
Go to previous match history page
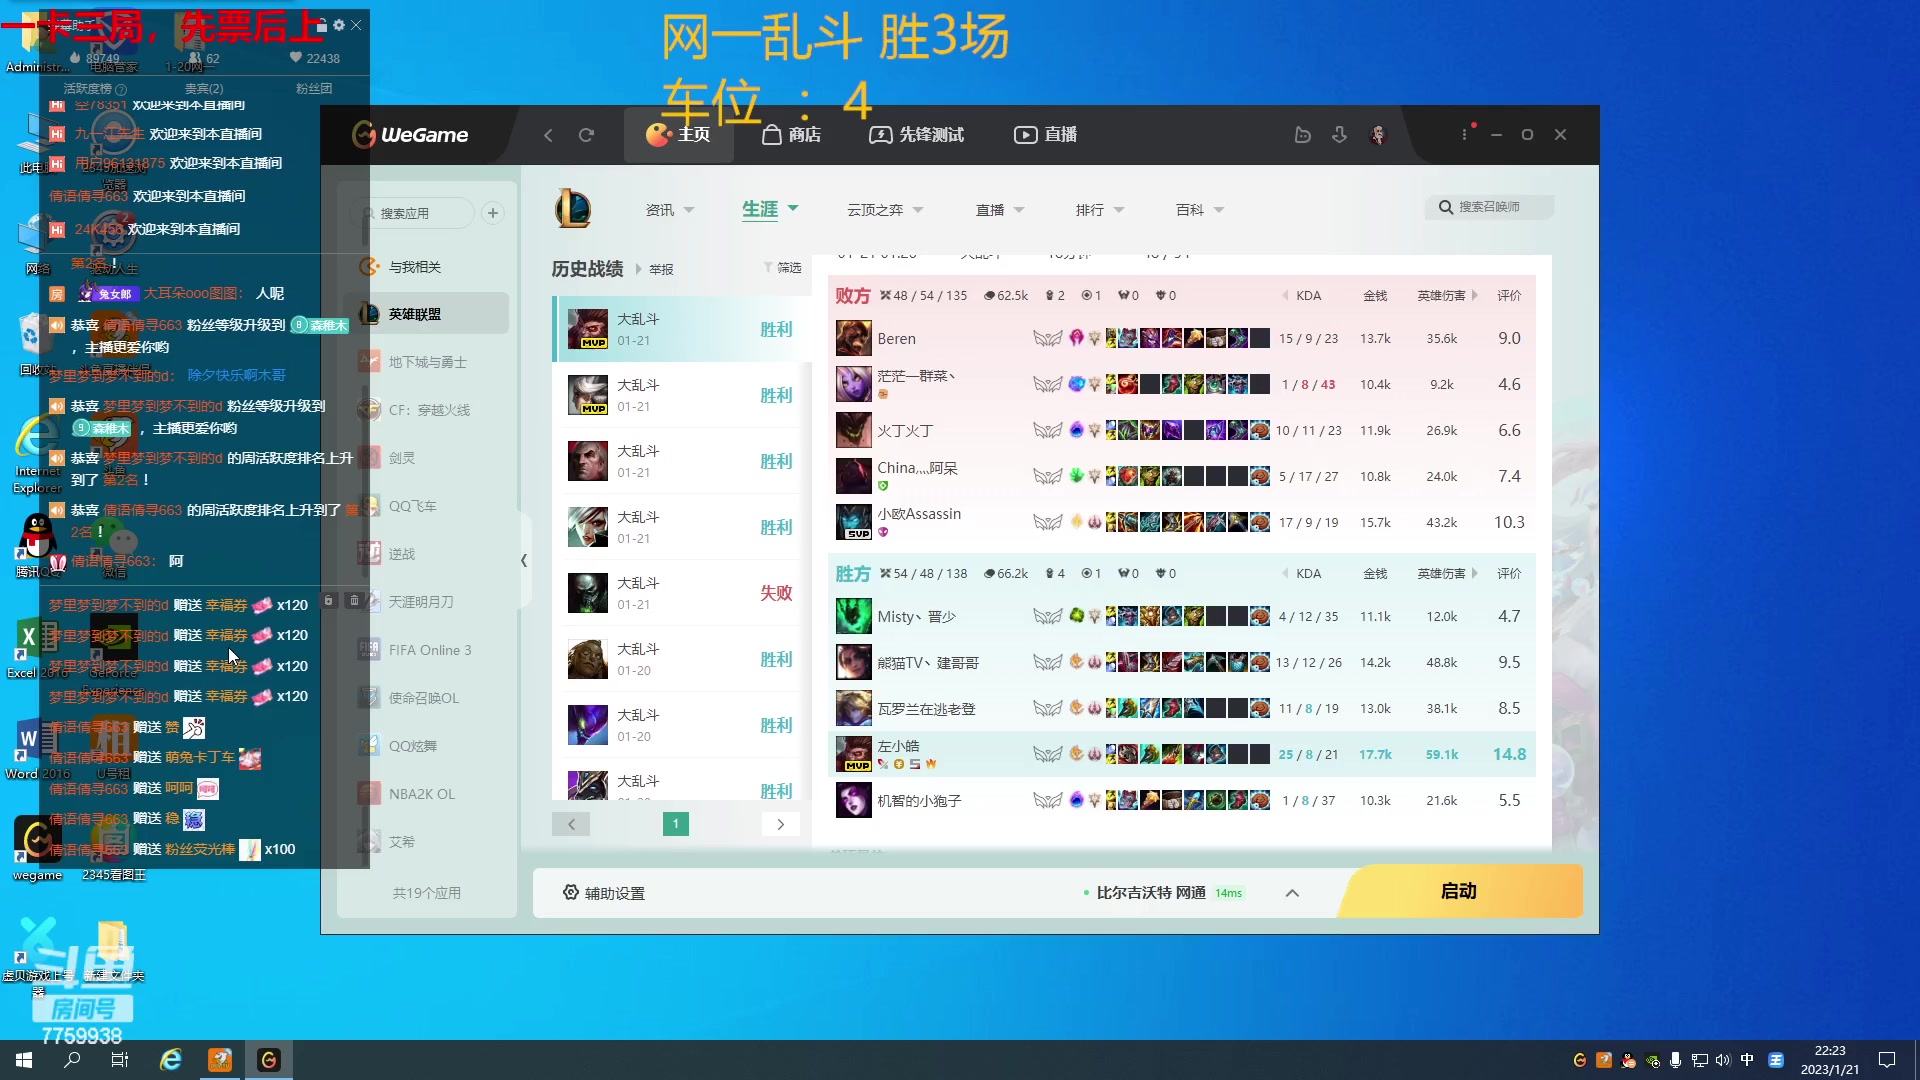571,824
